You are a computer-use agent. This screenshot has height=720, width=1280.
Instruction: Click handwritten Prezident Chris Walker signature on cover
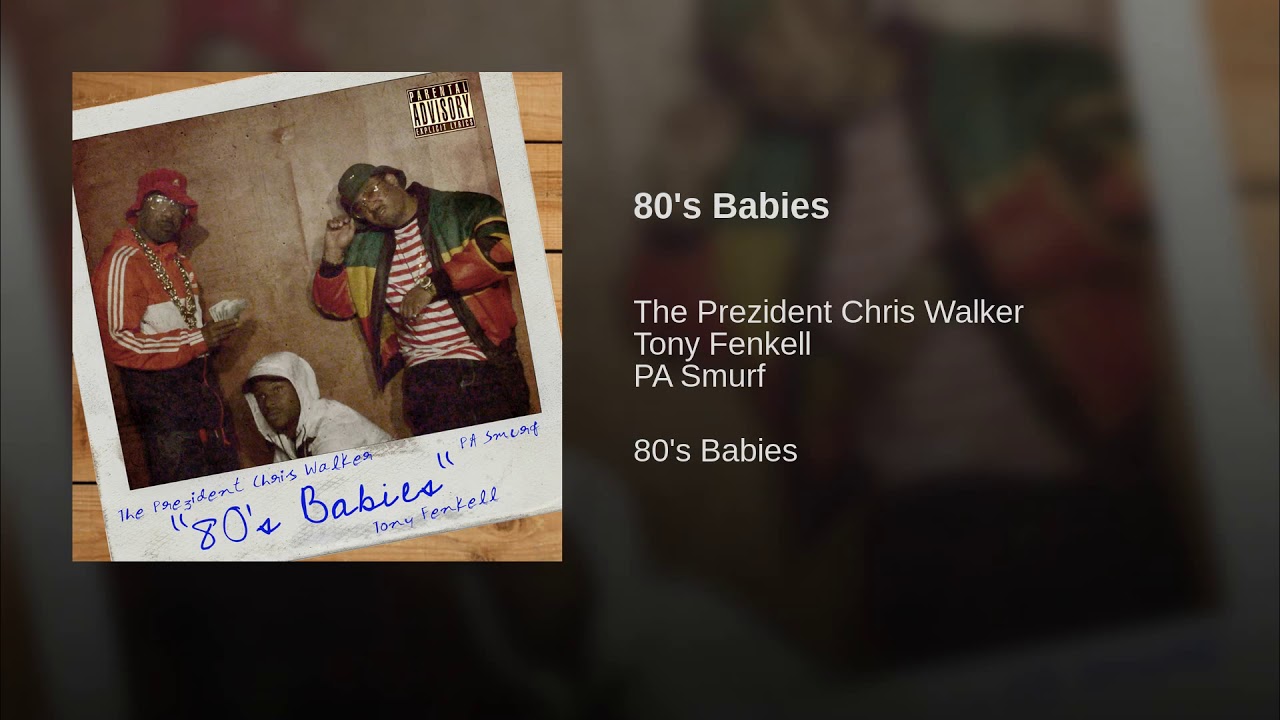coord(243,486)
